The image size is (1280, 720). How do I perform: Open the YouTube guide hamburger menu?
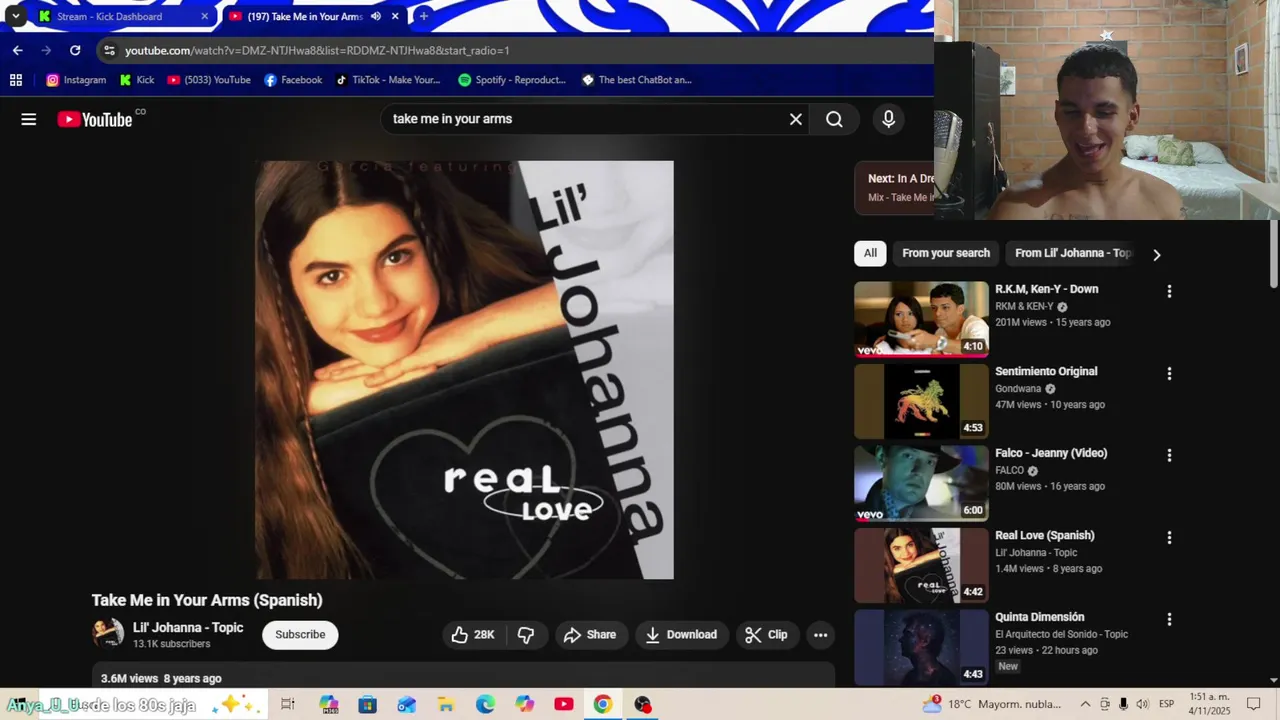click(x=29, y=119)
